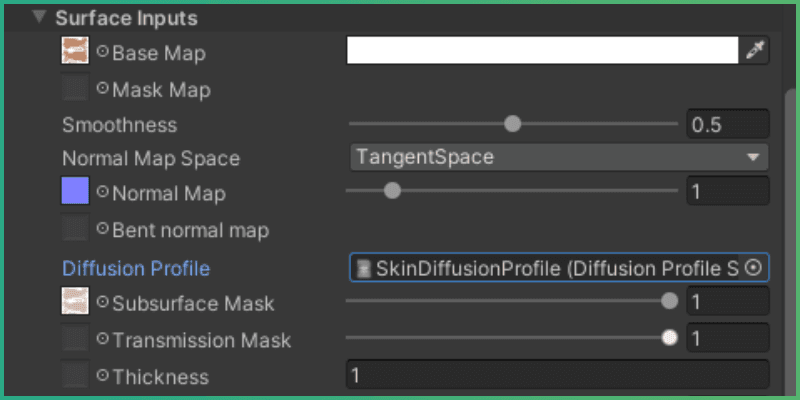Collapse the Surface Inputs section

[x=39, y=18]
